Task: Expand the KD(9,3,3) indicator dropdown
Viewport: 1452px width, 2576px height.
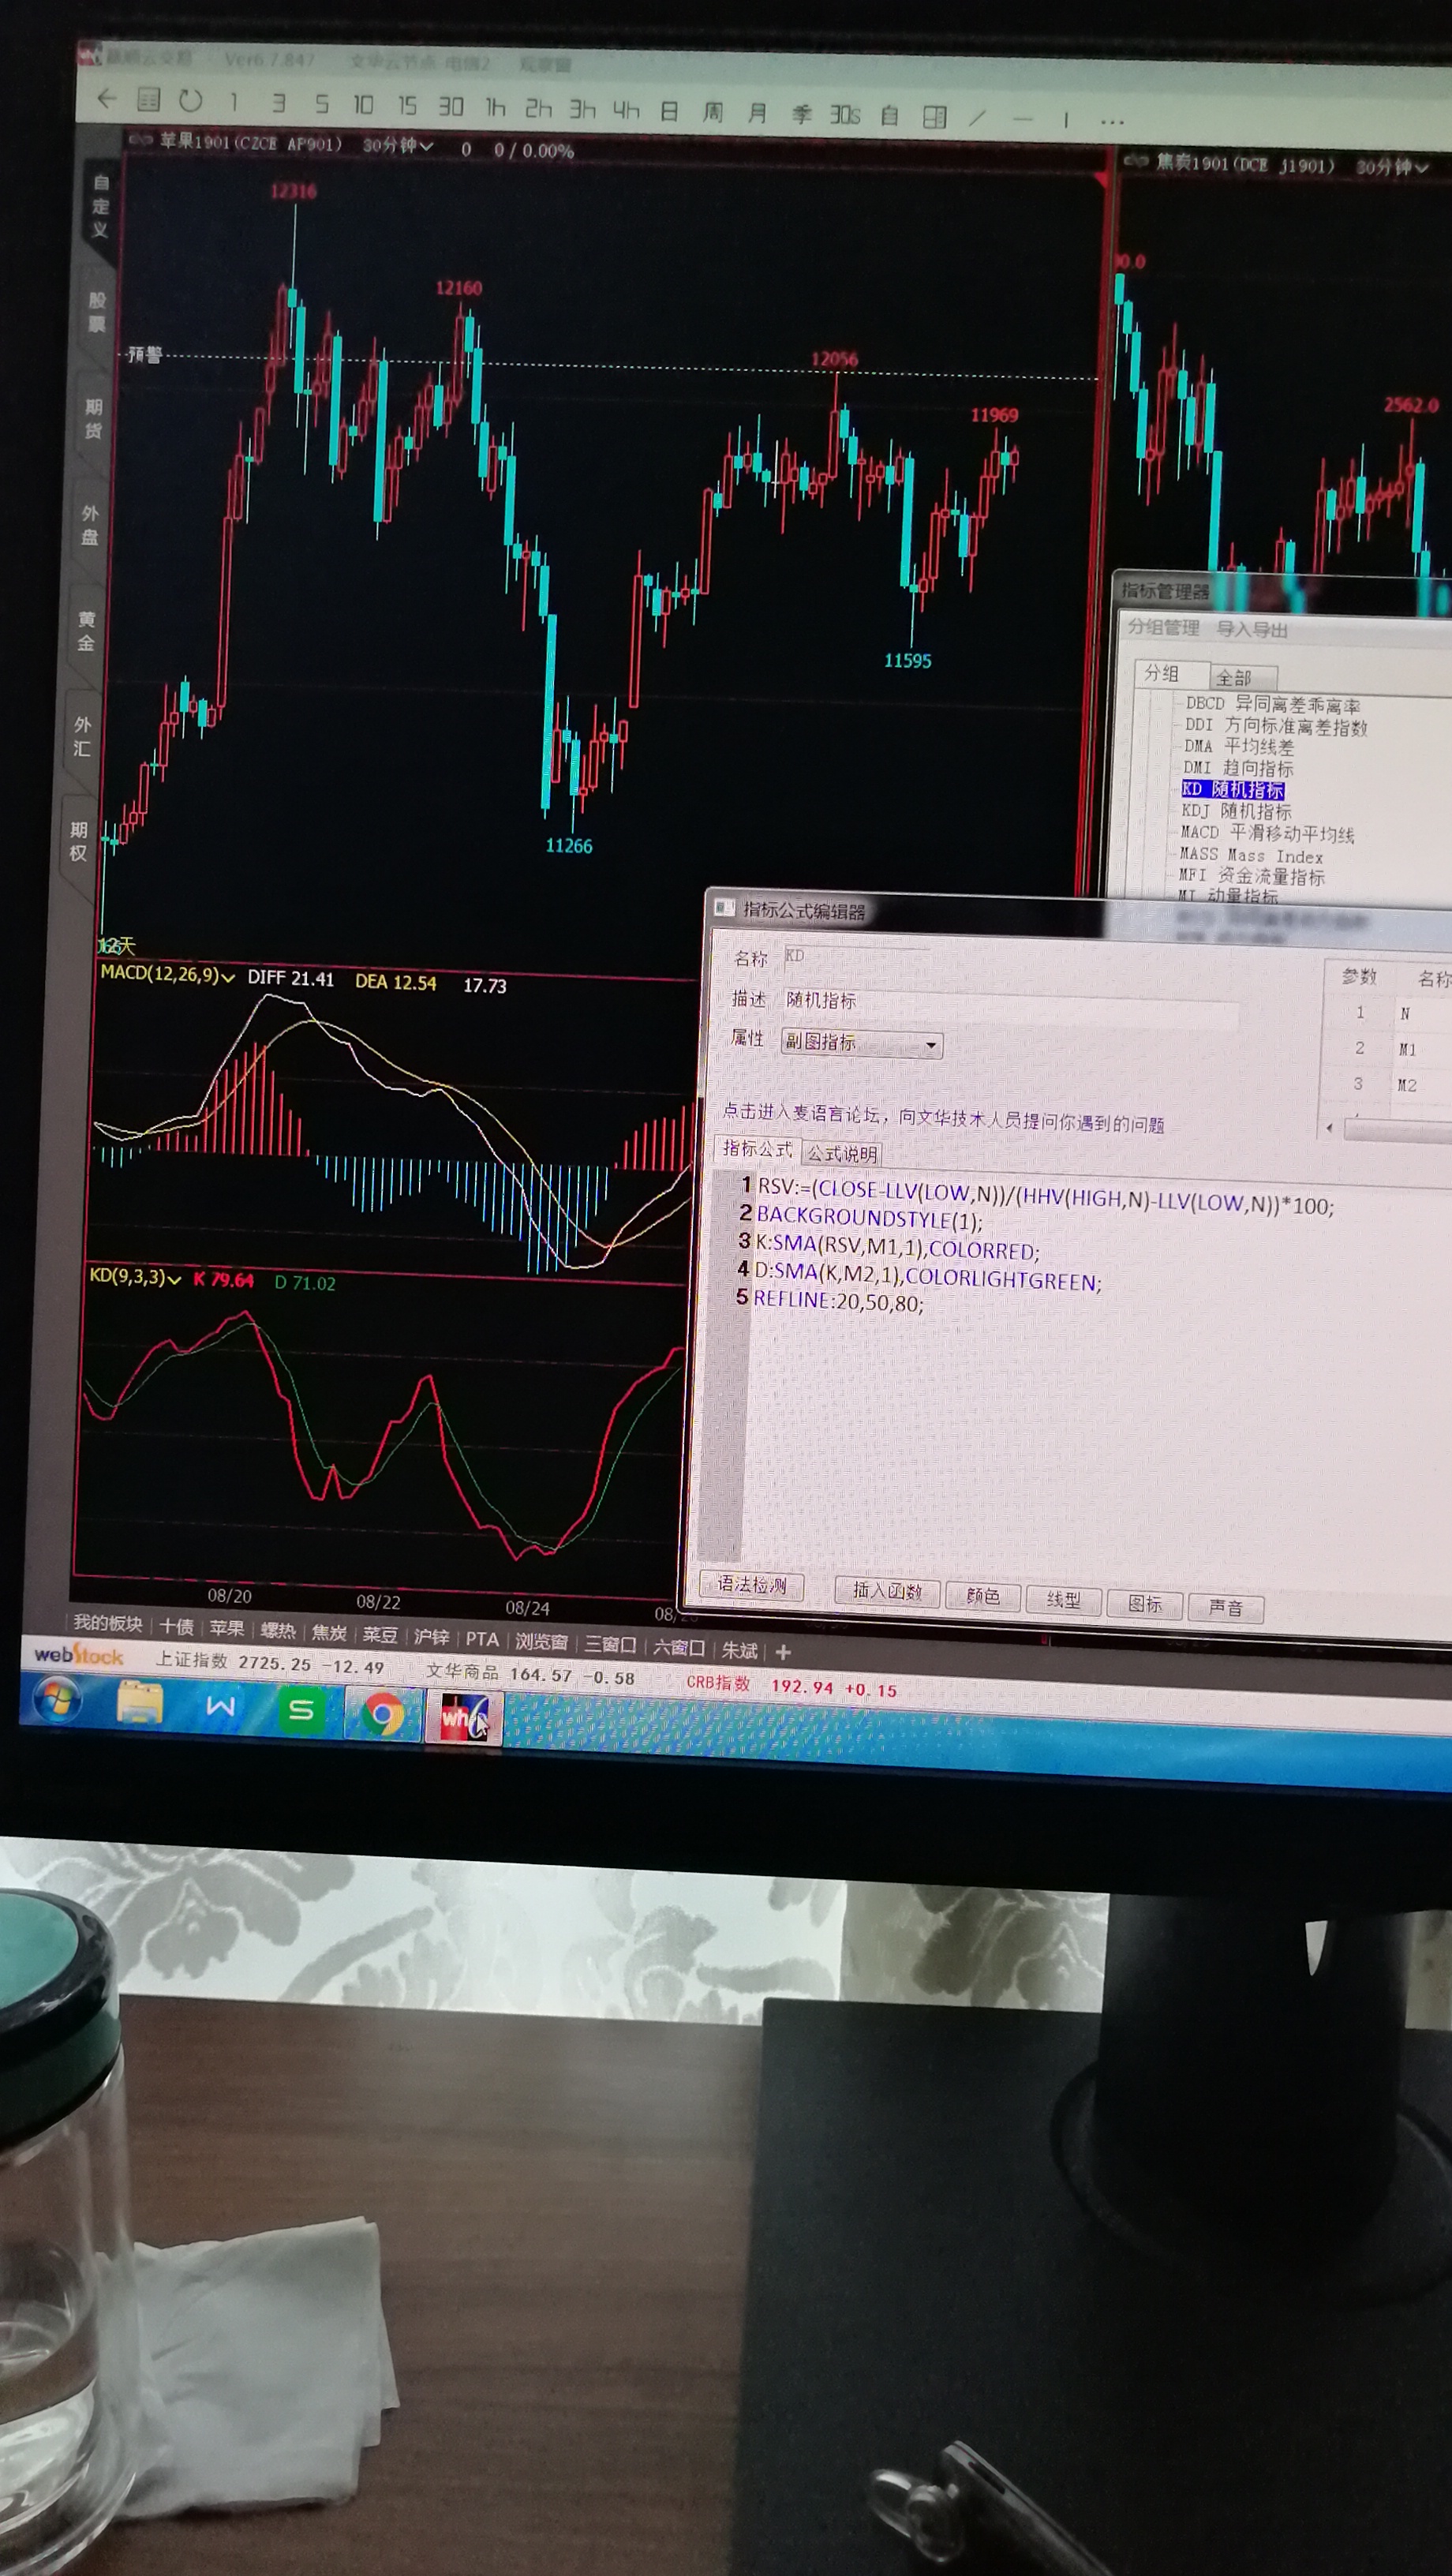Action: pos(135,1277)
